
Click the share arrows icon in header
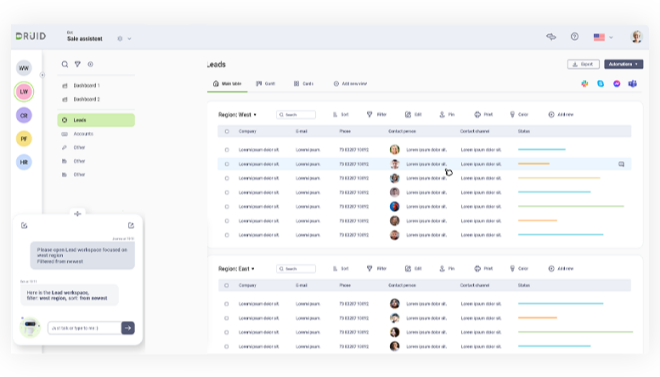coord(551,37)
